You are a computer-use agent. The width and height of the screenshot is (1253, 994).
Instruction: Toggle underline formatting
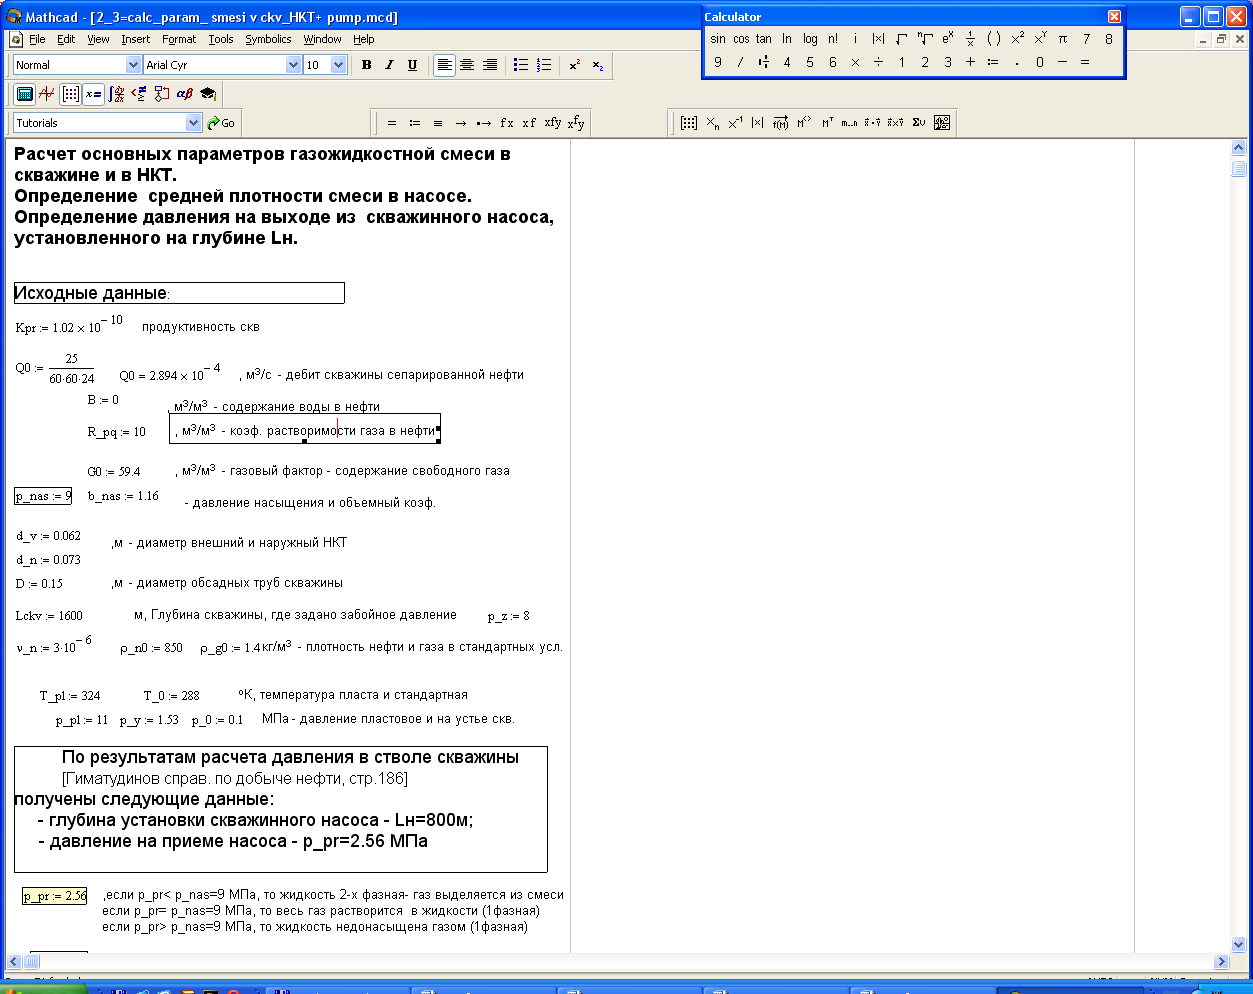point(413,65)
